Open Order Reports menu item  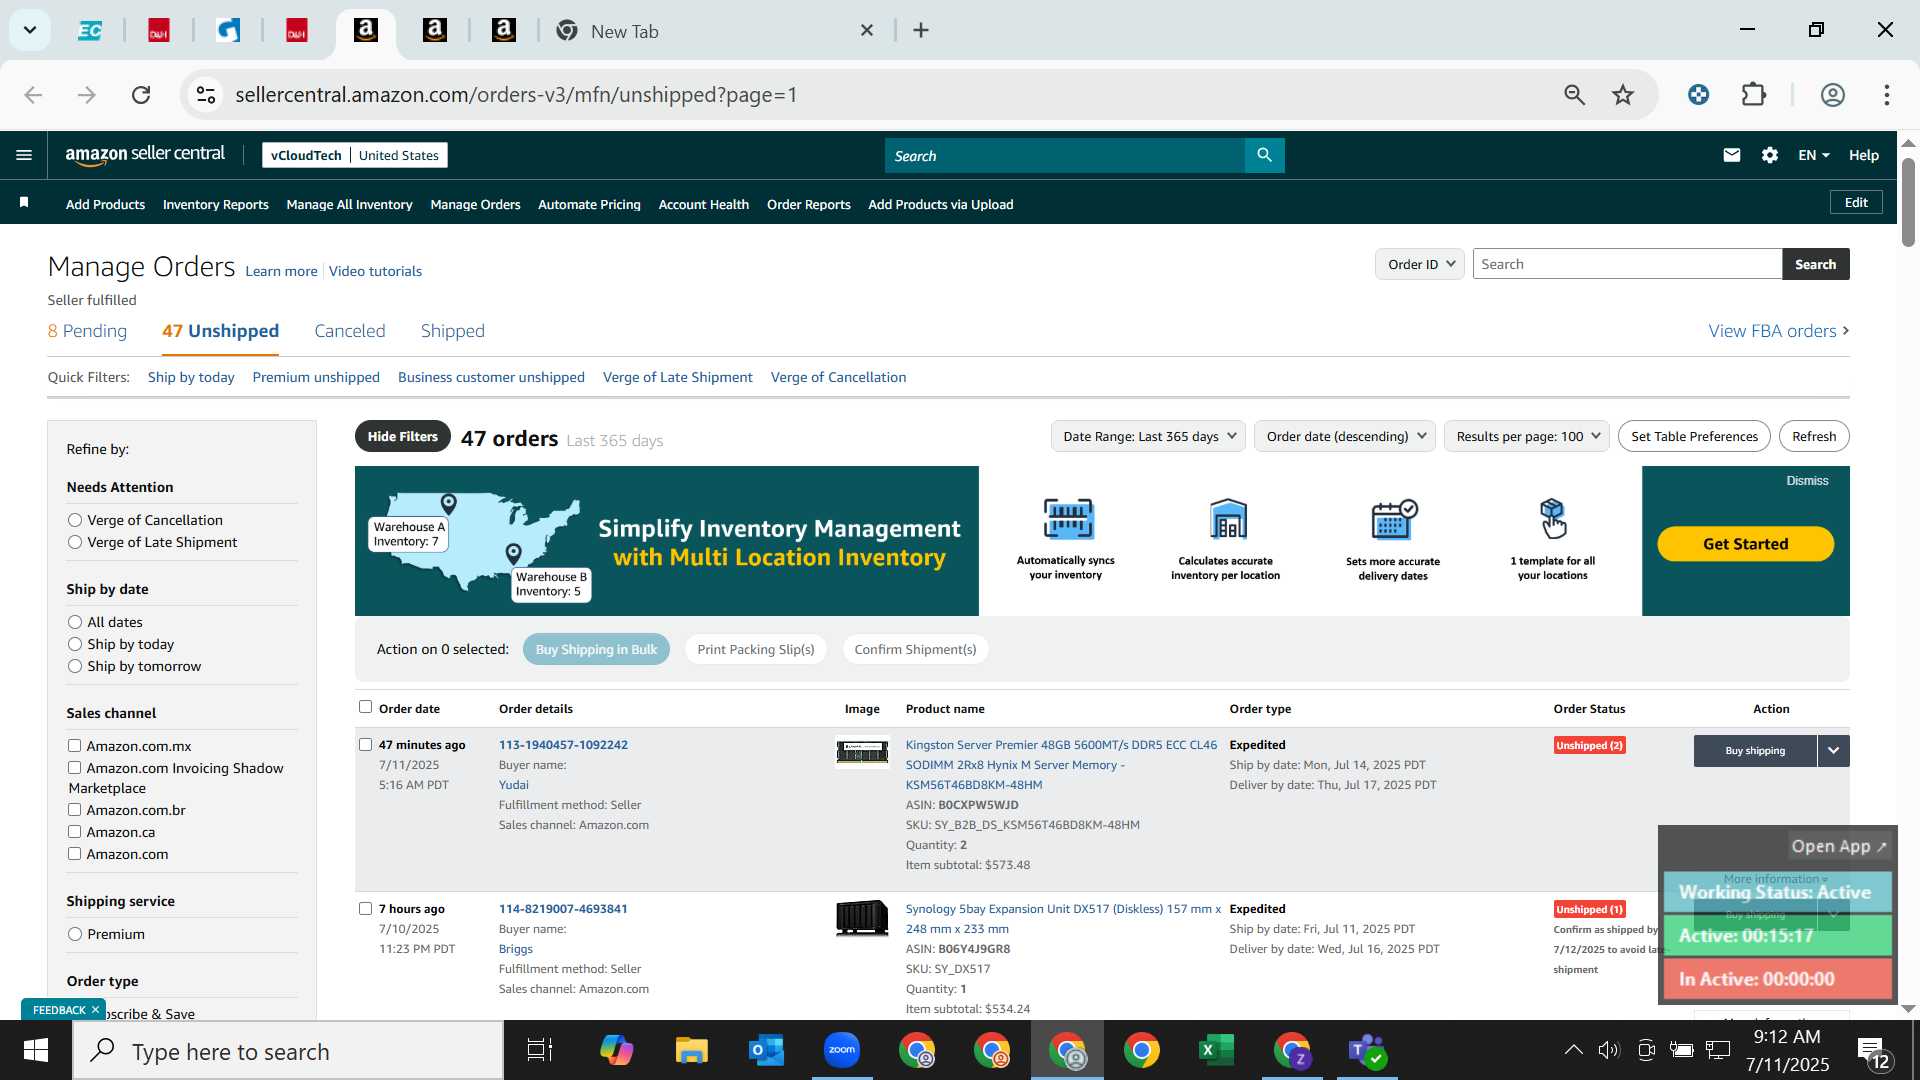(x=808, y=204)
